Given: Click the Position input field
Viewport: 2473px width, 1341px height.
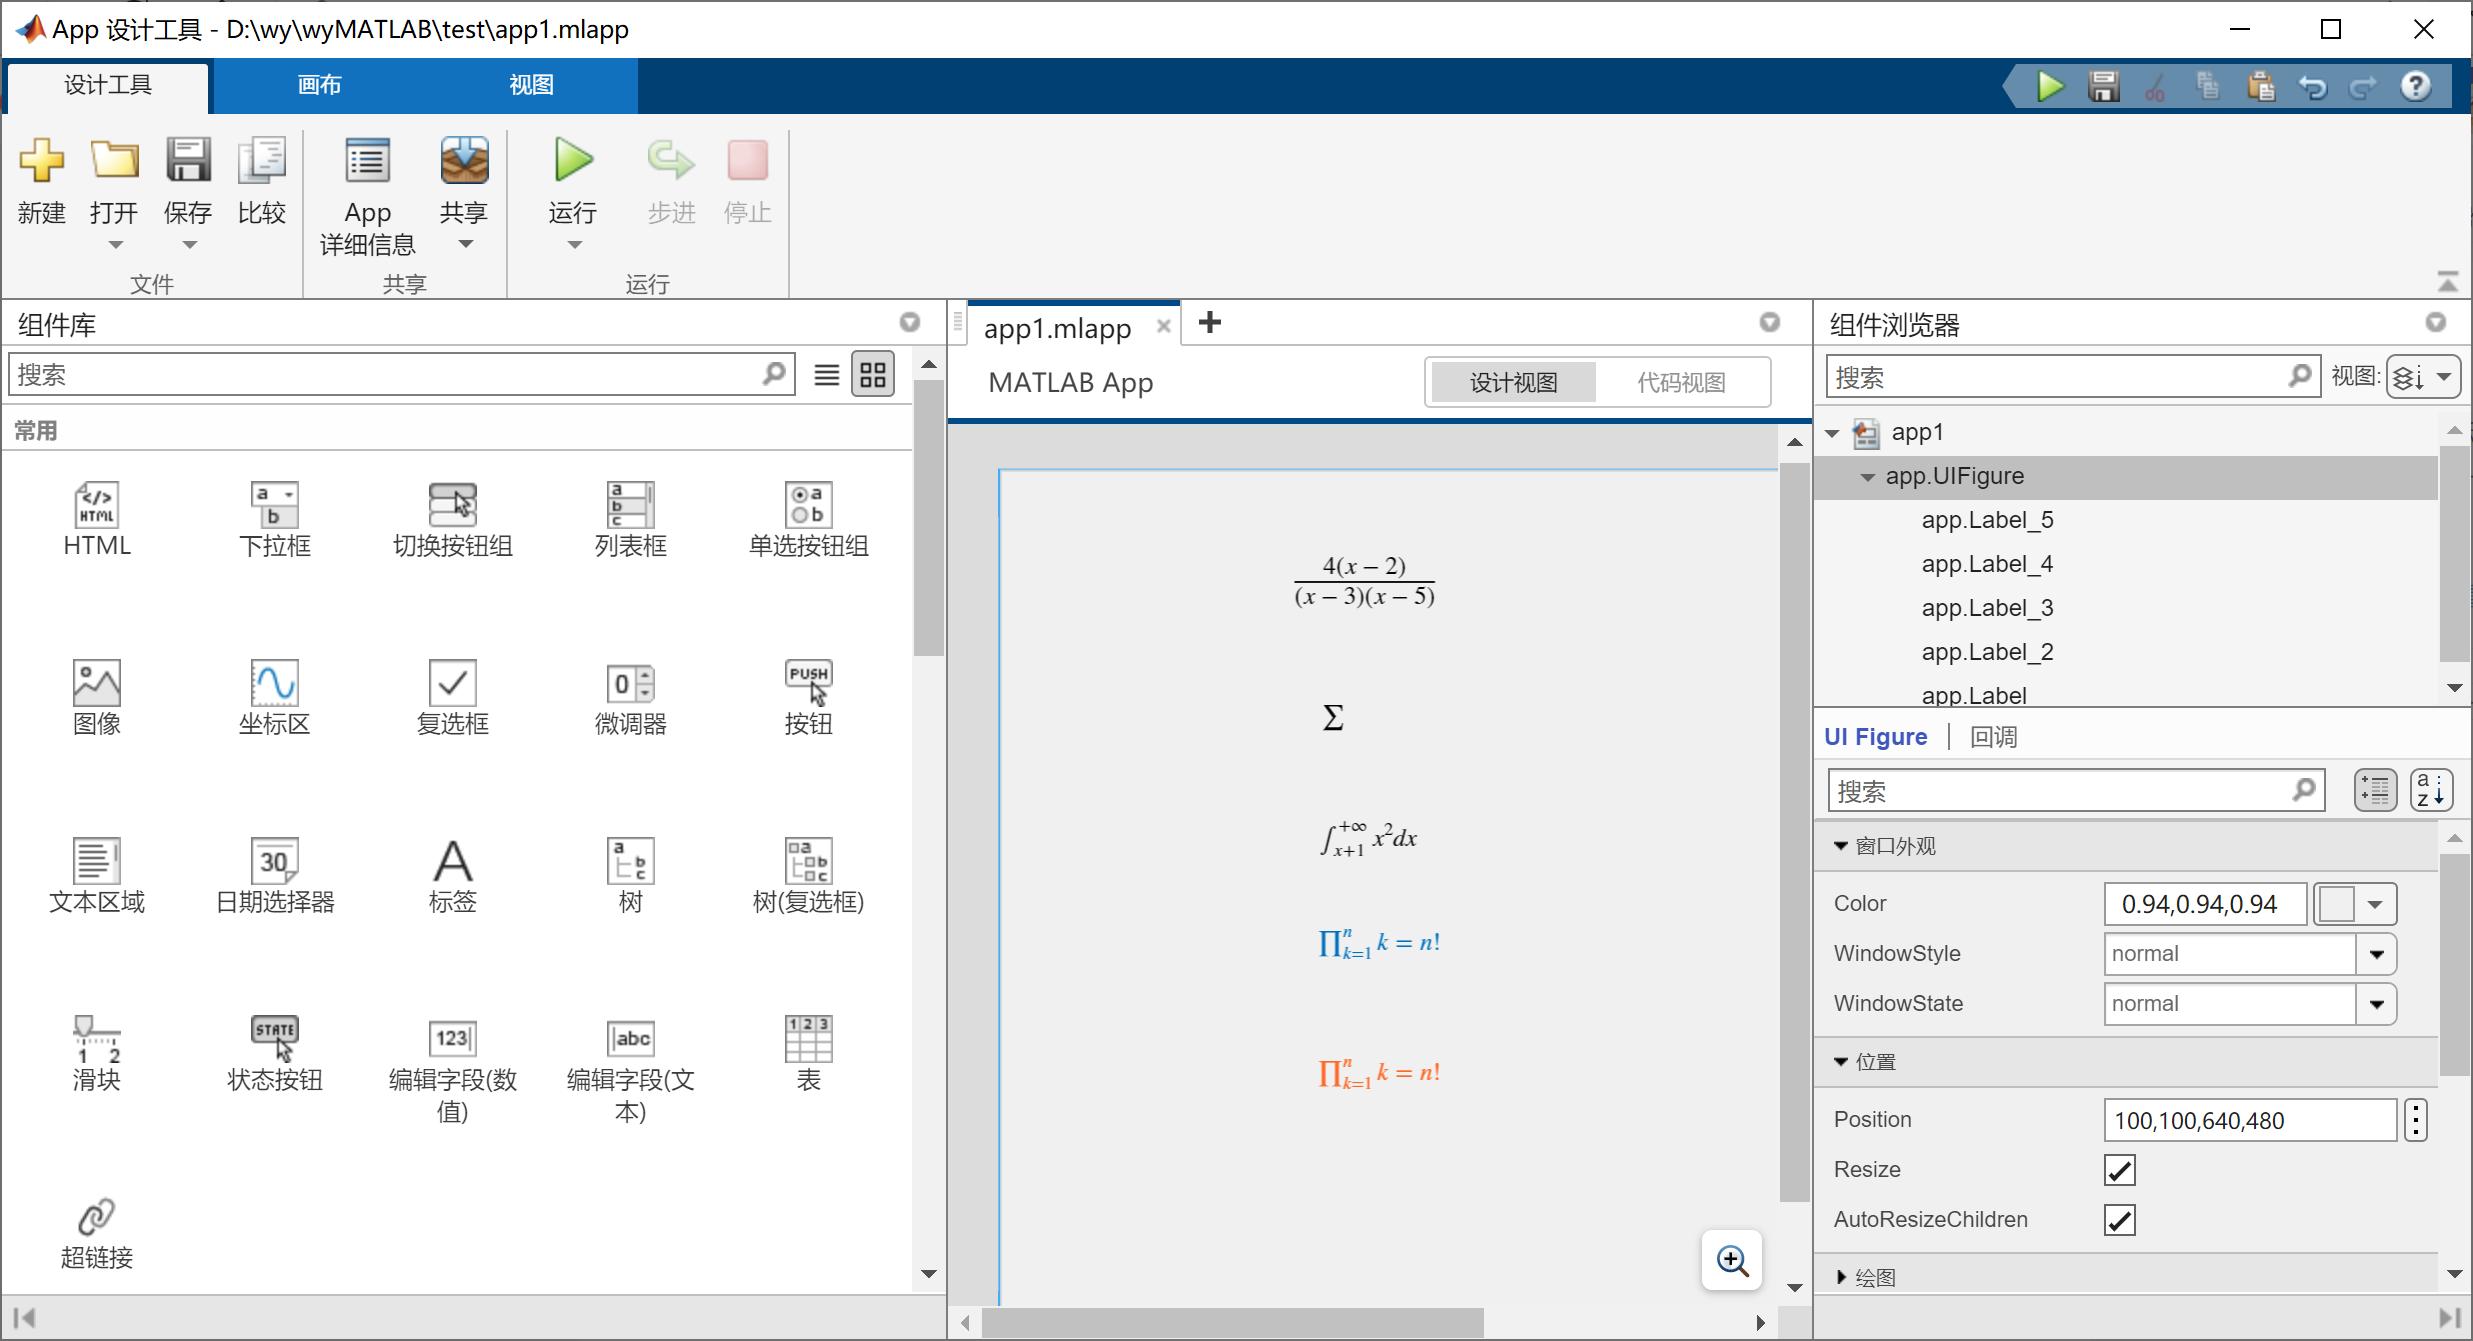Looking at the screenshot, I should (2249, 1120).
